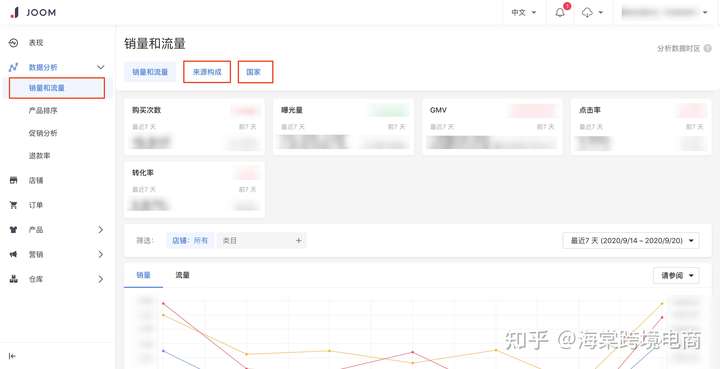Open the notification bell
720x369 pixels.
pyautogui.click(x=560, y=13)
